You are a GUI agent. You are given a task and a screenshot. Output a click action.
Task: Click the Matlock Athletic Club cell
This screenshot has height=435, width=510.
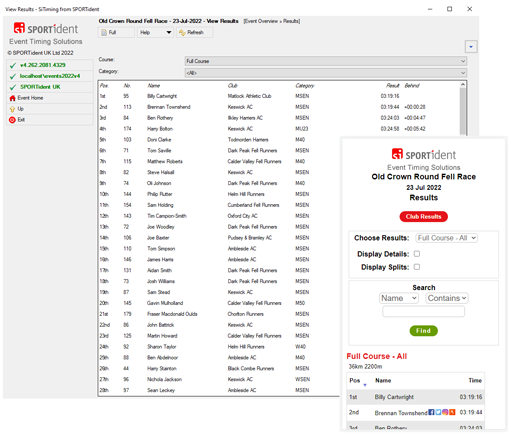(249, 96)
